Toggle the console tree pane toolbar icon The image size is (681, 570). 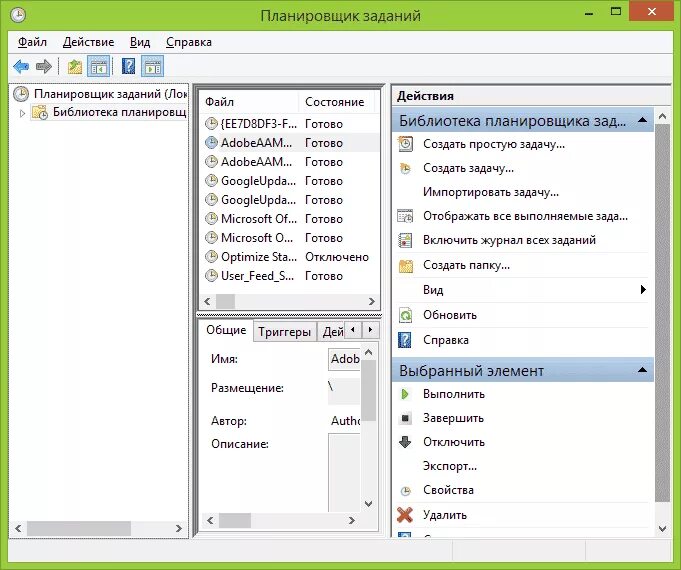point(99,66)
